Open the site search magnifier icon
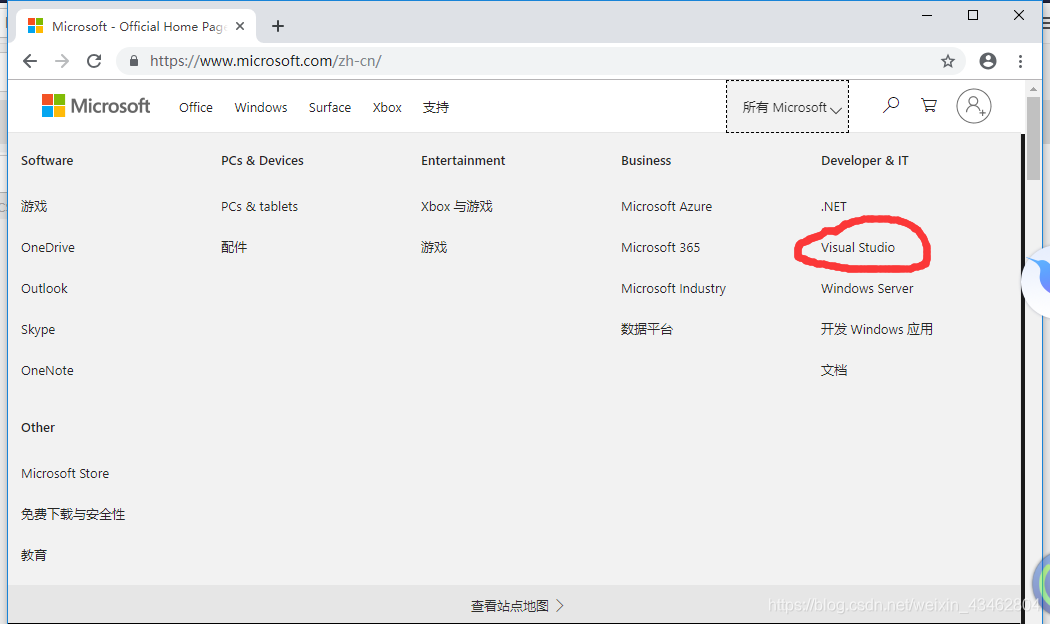 (x=891, y=105)
